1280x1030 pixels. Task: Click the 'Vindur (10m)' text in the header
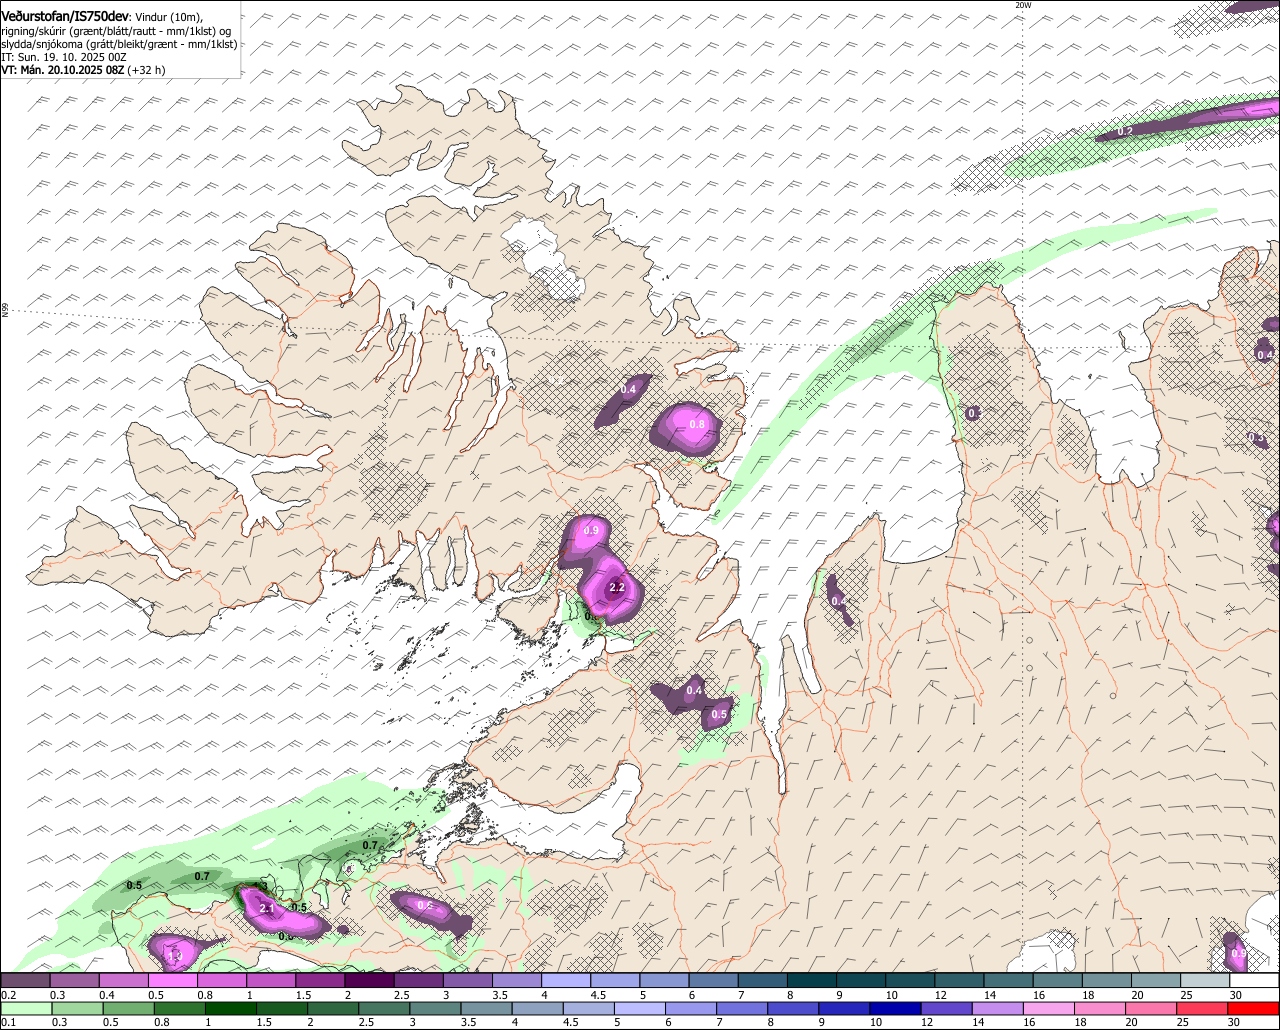(x=169, y=17)
